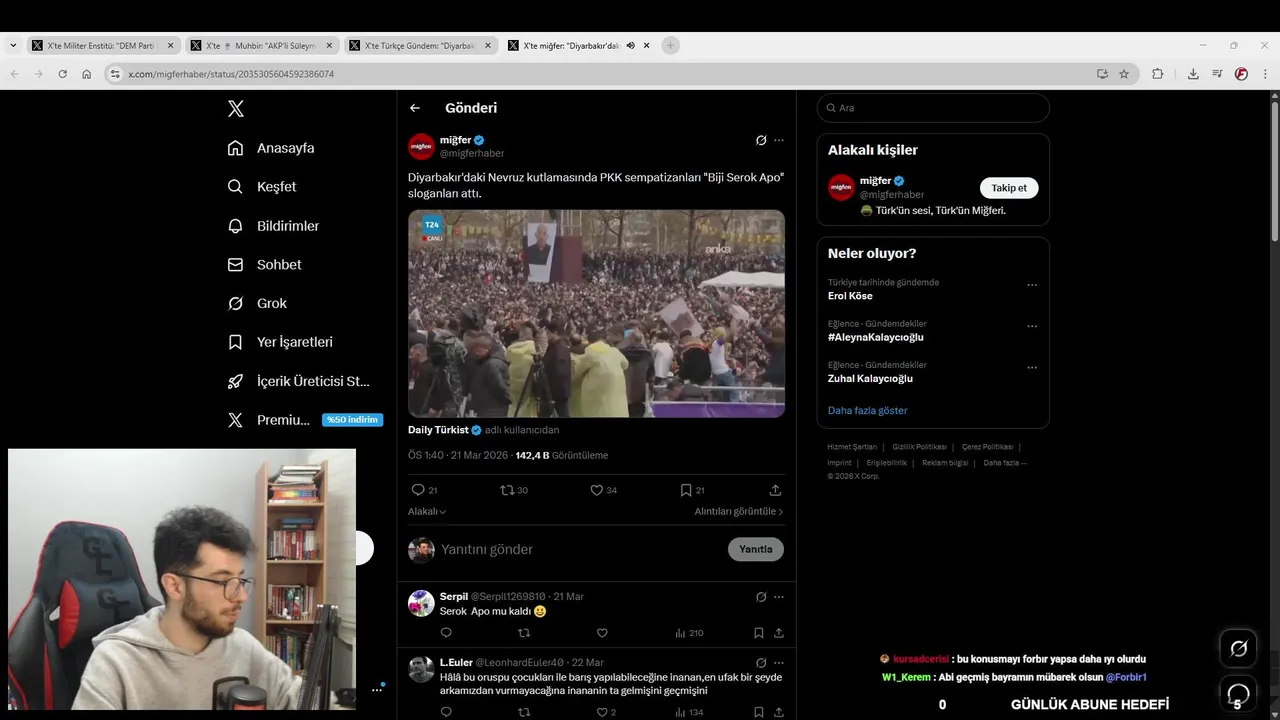Click the Yanıtla button
This screenshot has width=1280, height=720.
[x=756, y=549]
